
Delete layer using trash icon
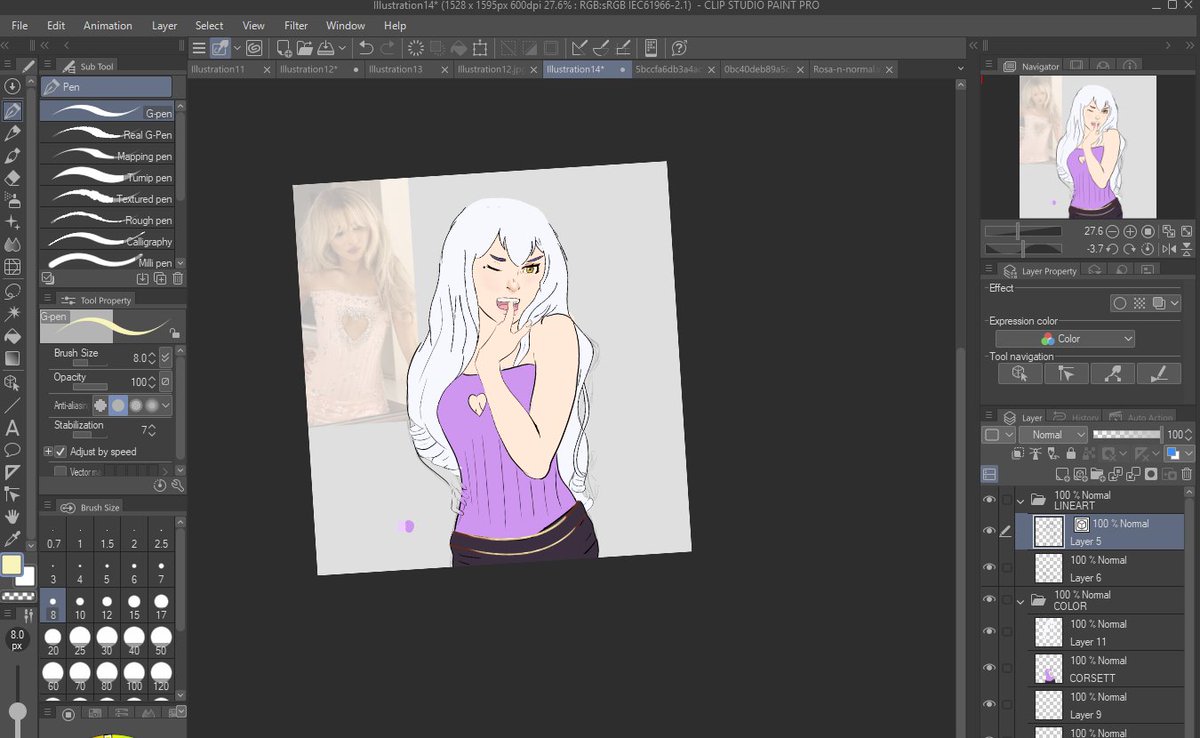click(1186, 475)
